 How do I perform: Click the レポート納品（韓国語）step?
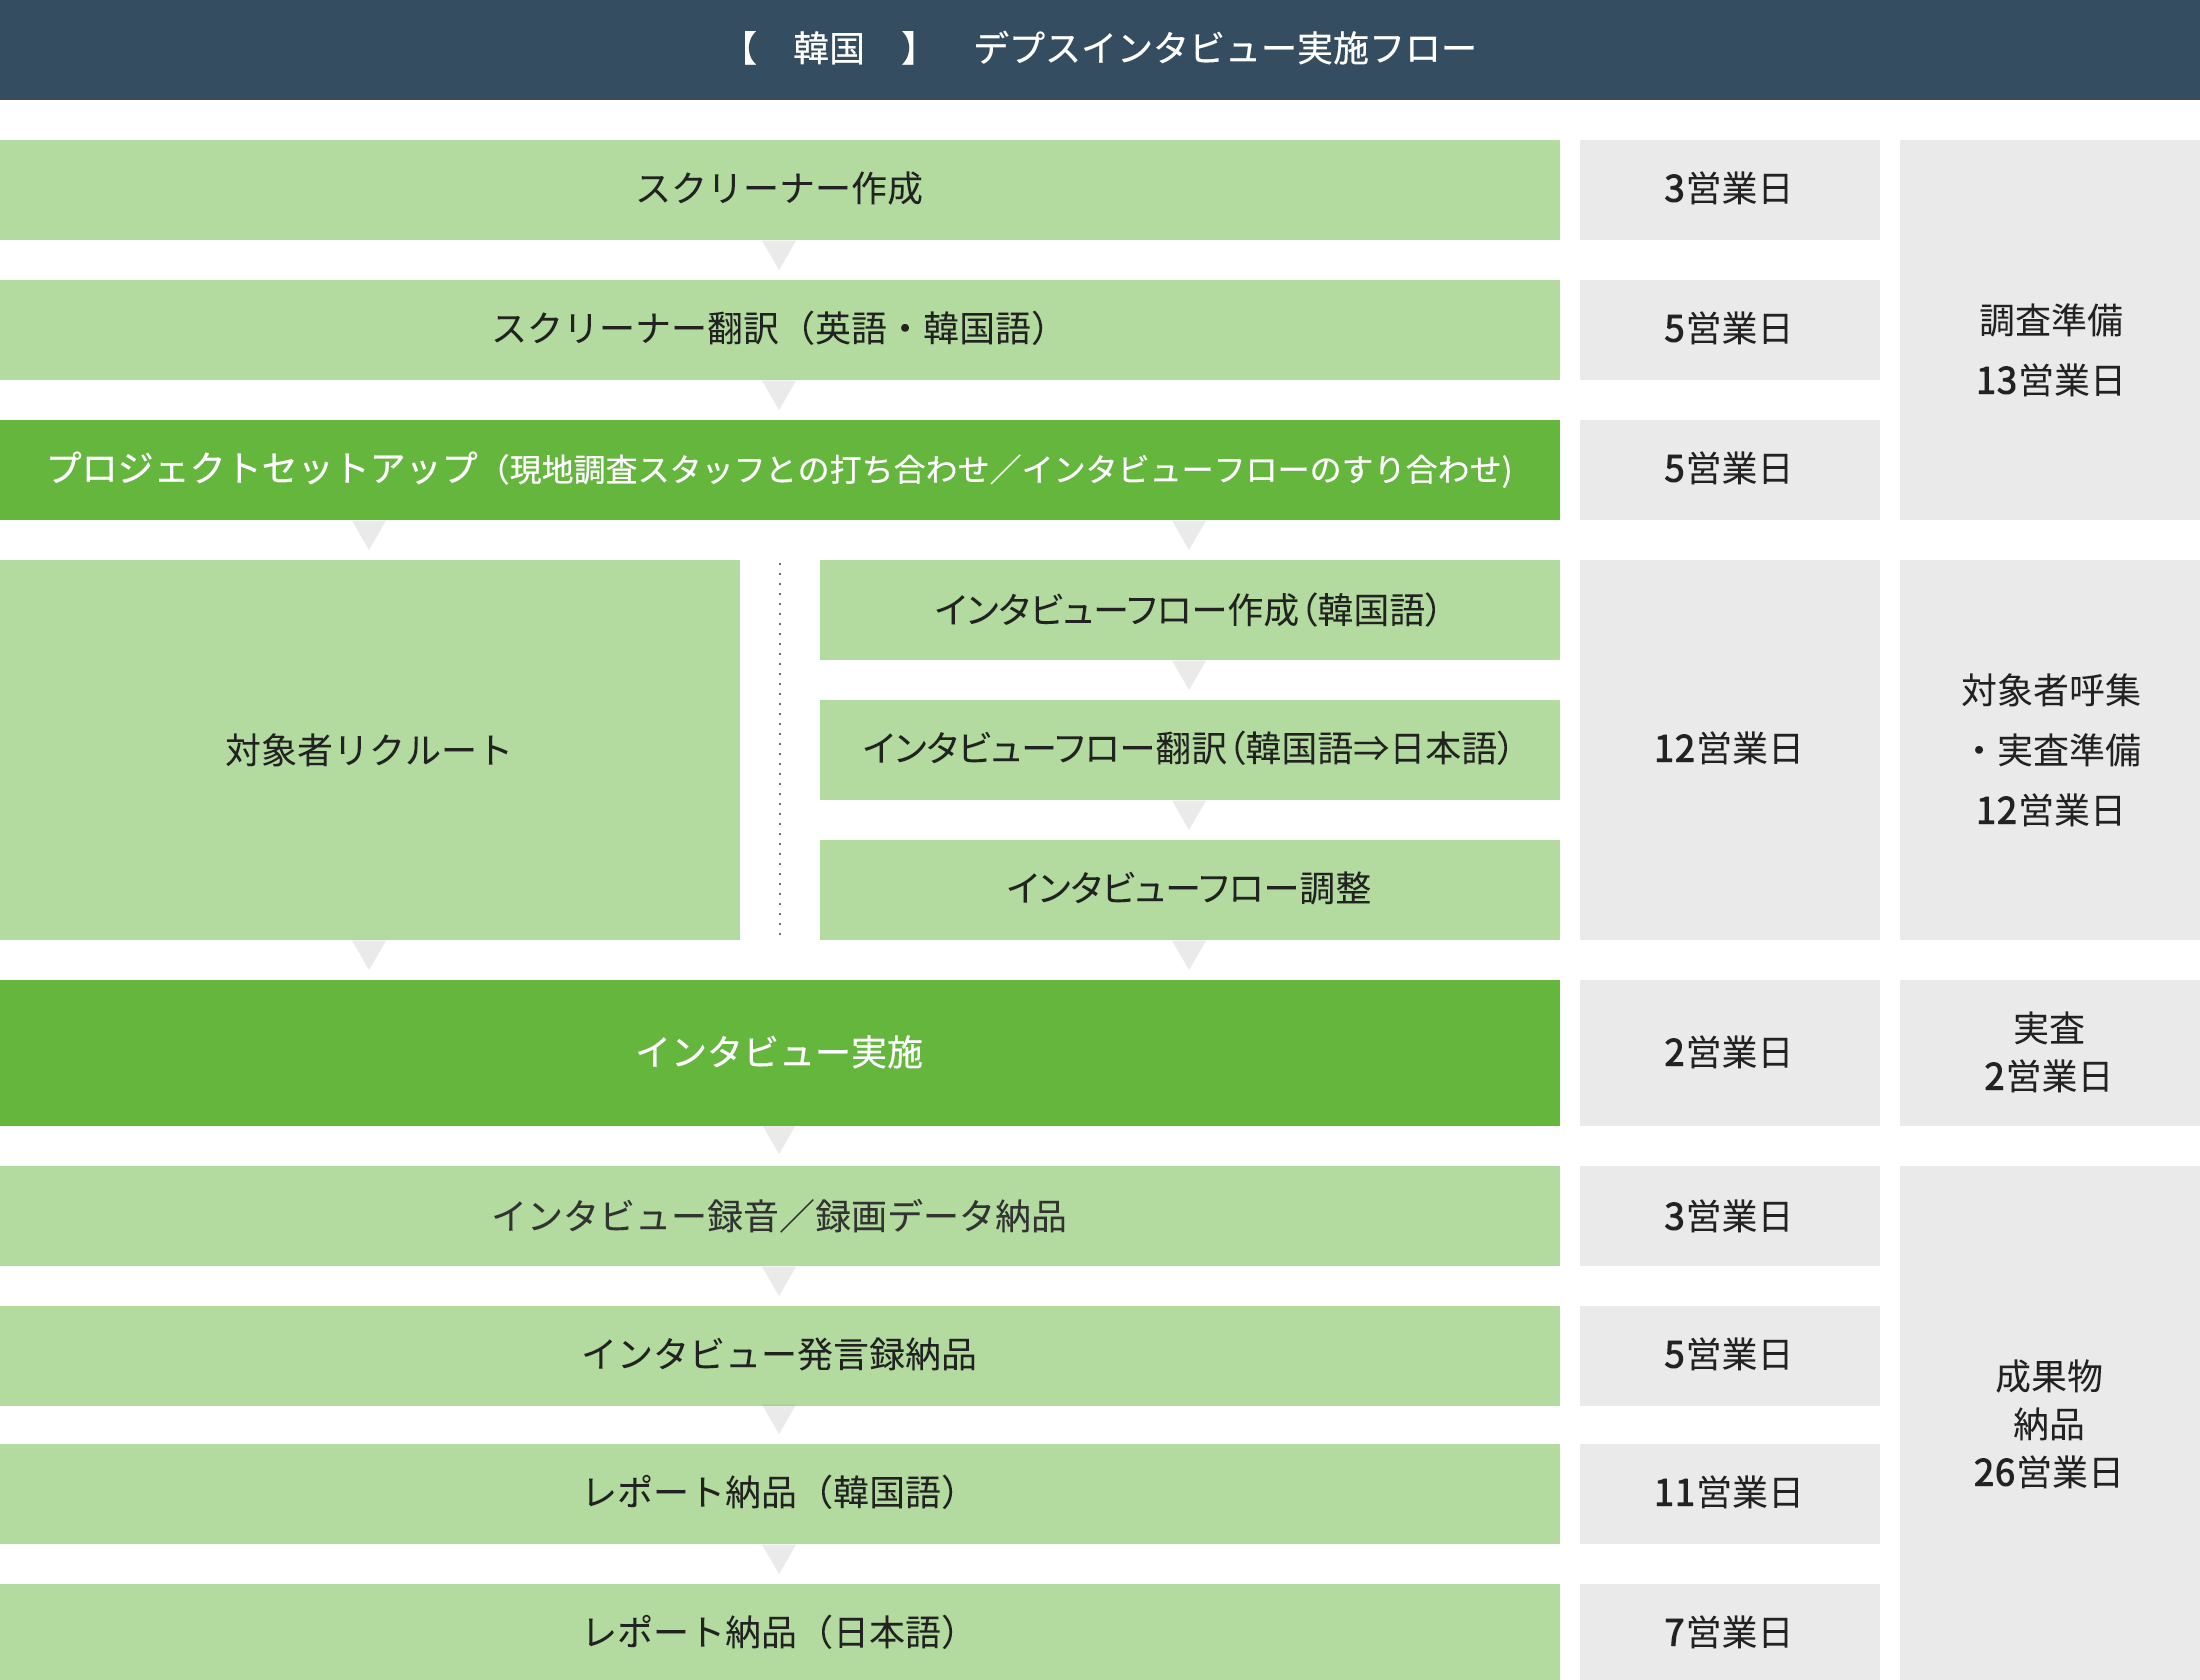click(x=779, y=1493)
